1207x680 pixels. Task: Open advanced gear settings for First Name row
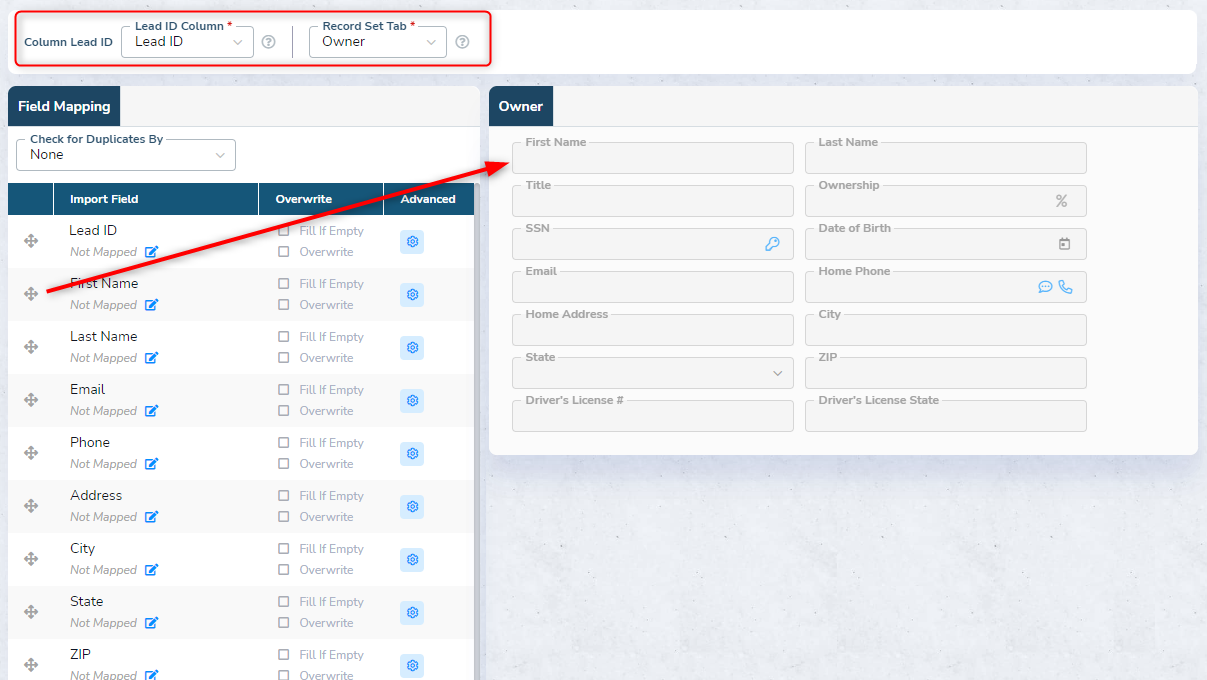click(x=412, y=295)
